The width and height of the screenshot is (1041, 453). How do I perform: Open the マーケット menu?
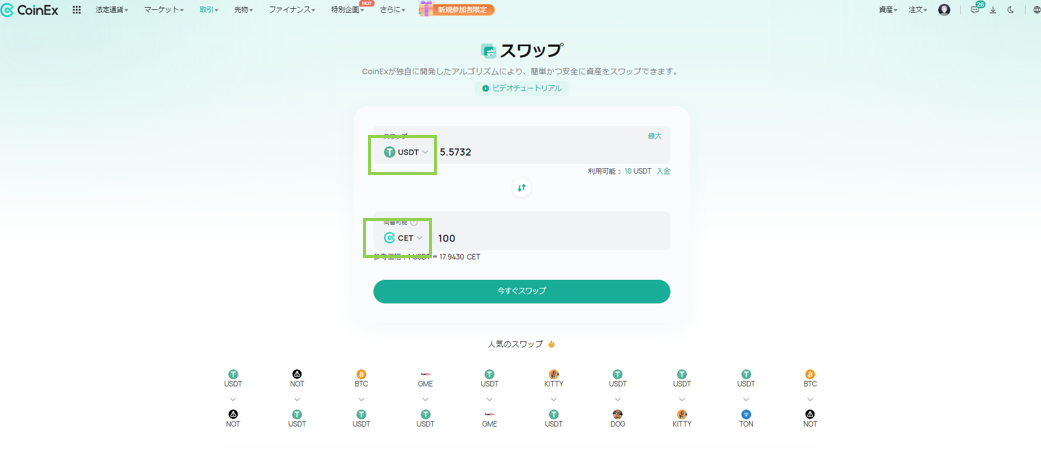(163, 10)
